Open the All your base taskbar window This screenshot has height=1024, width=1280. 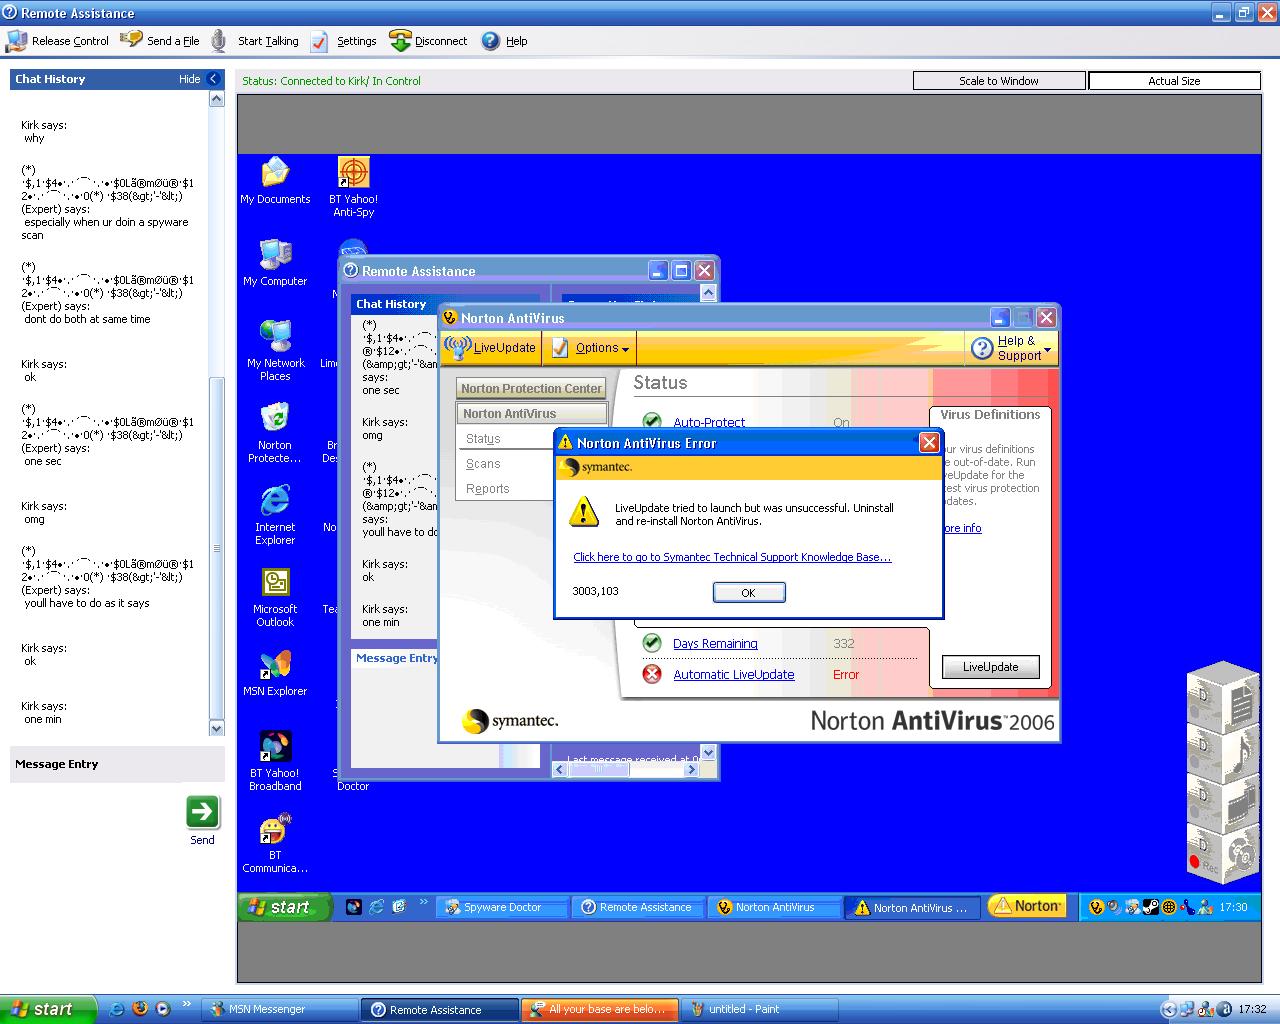598,1009
